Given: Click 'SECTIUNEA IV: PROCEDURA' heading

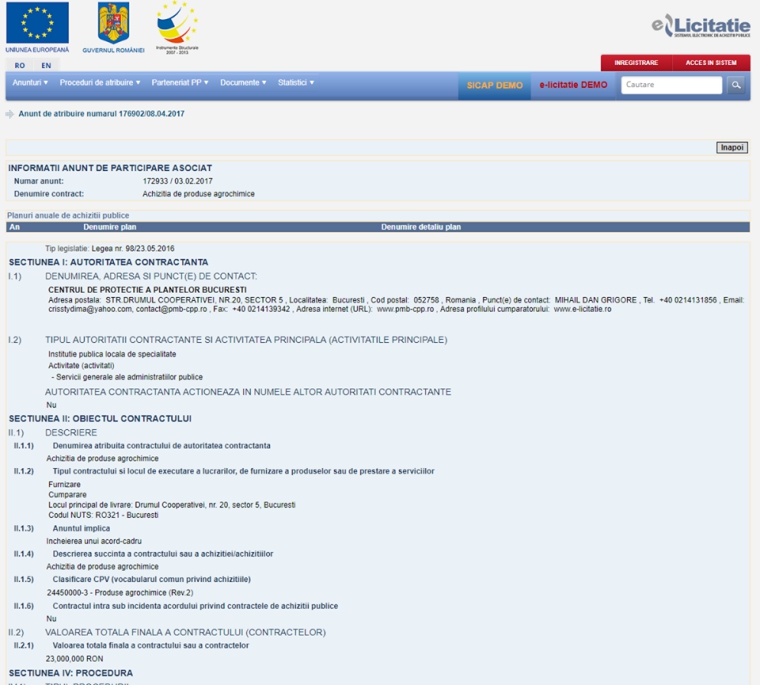Looking at the screenshot, I should [x=71, y=673].
